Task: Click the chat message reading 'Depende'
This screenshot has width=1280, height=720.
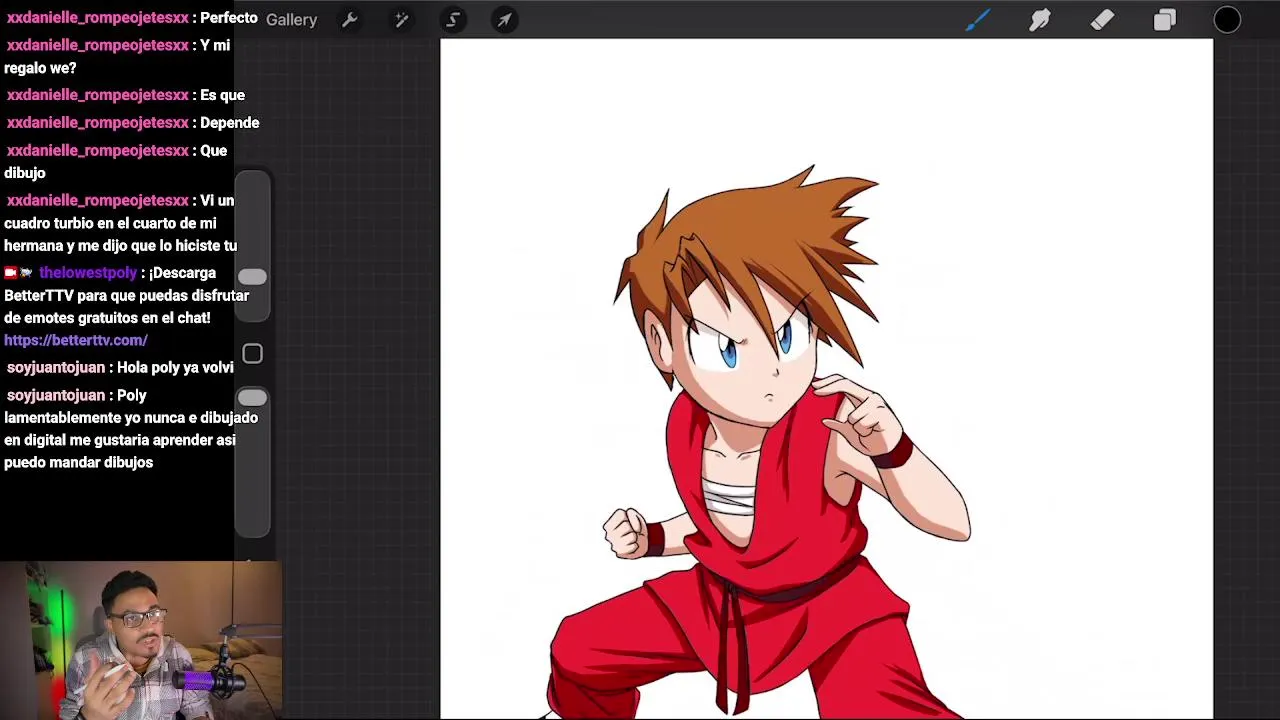Action: coord(230,123)
